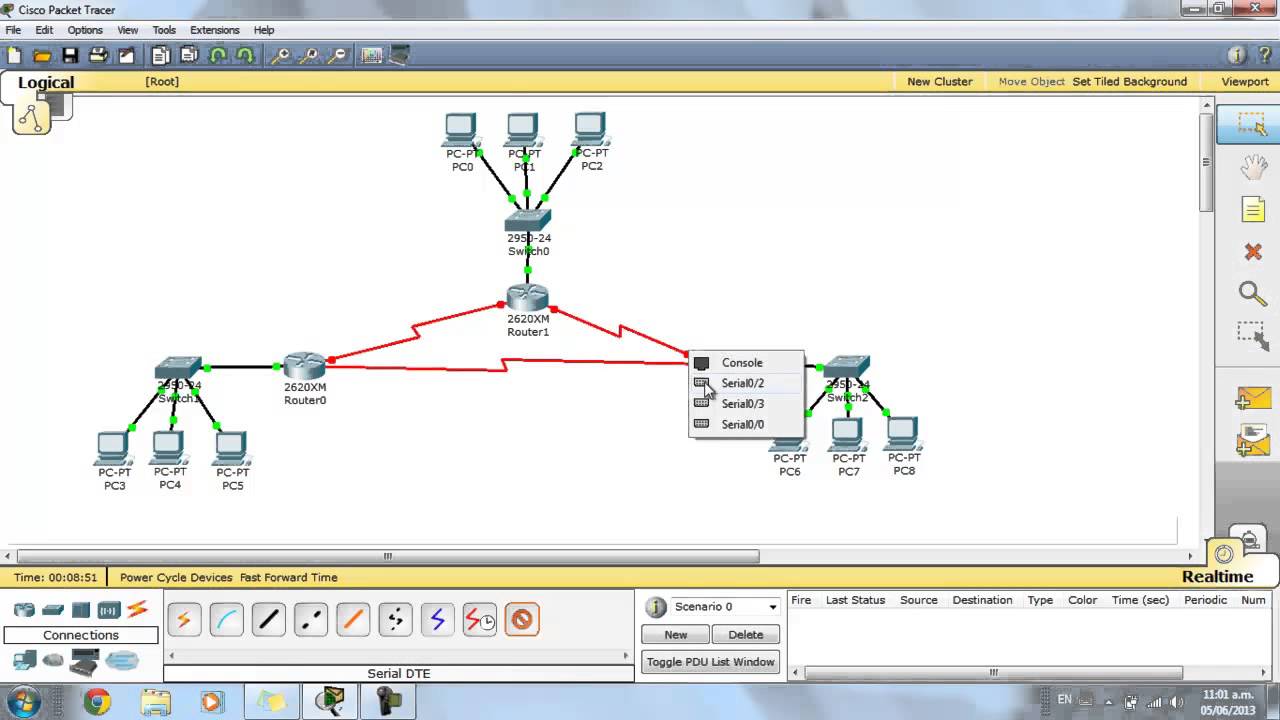
Task: Activate the Inspect magnifier tool
Action: pos(1253,293)
